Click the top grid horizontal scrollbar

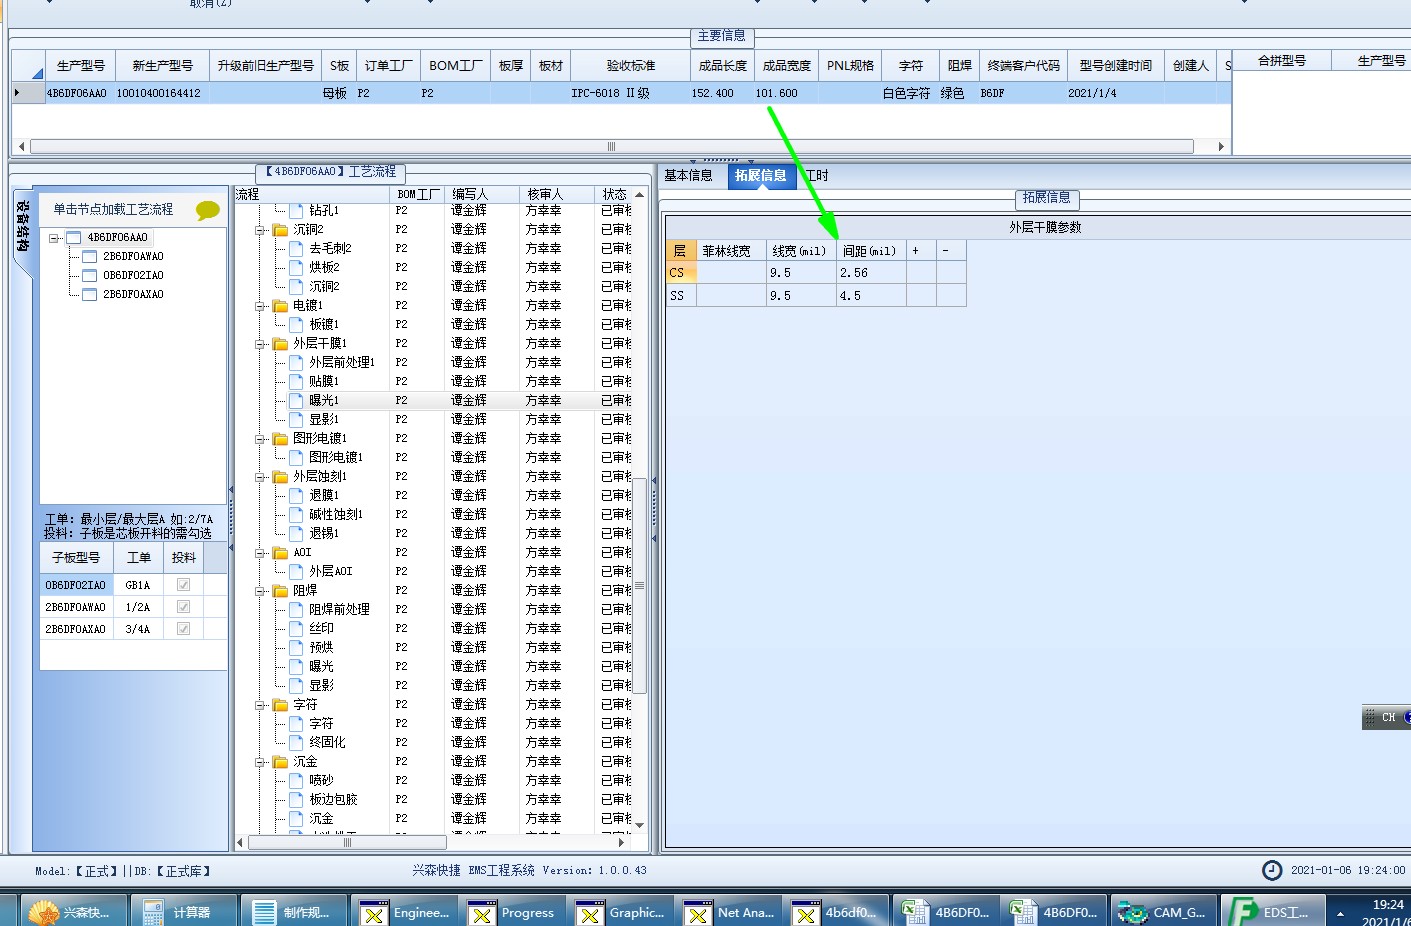(611, 146)
